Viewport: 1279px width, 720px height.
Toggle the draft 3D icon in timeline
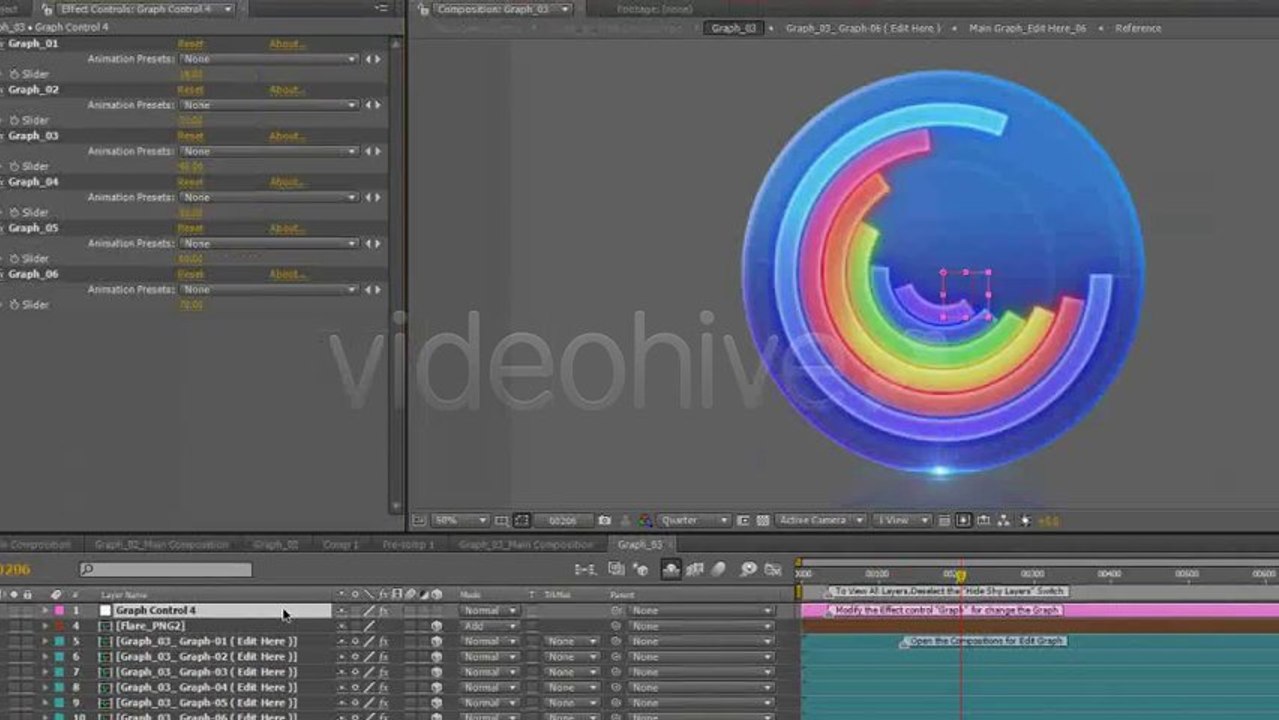tap(641, 569)
